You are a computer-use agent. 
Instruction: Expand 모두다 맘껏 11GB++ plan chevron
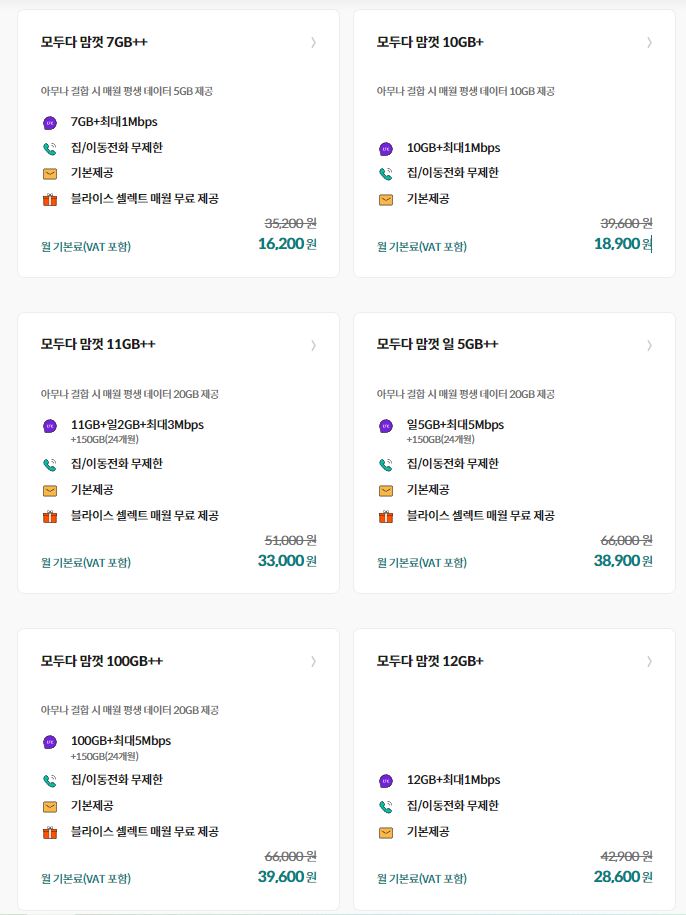point(313,345)
